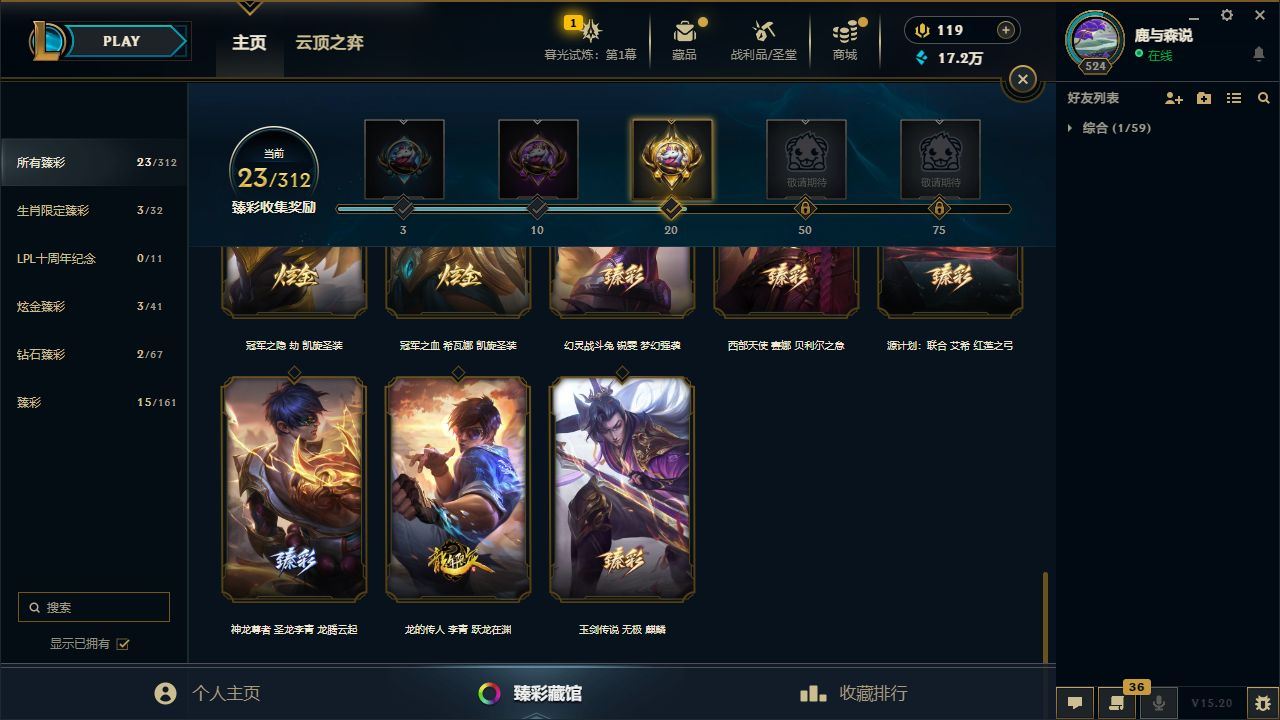The width and height of the screenshot is (1280, 720).
Task: Click plus button to buy RP
Action: [1006, 30]
